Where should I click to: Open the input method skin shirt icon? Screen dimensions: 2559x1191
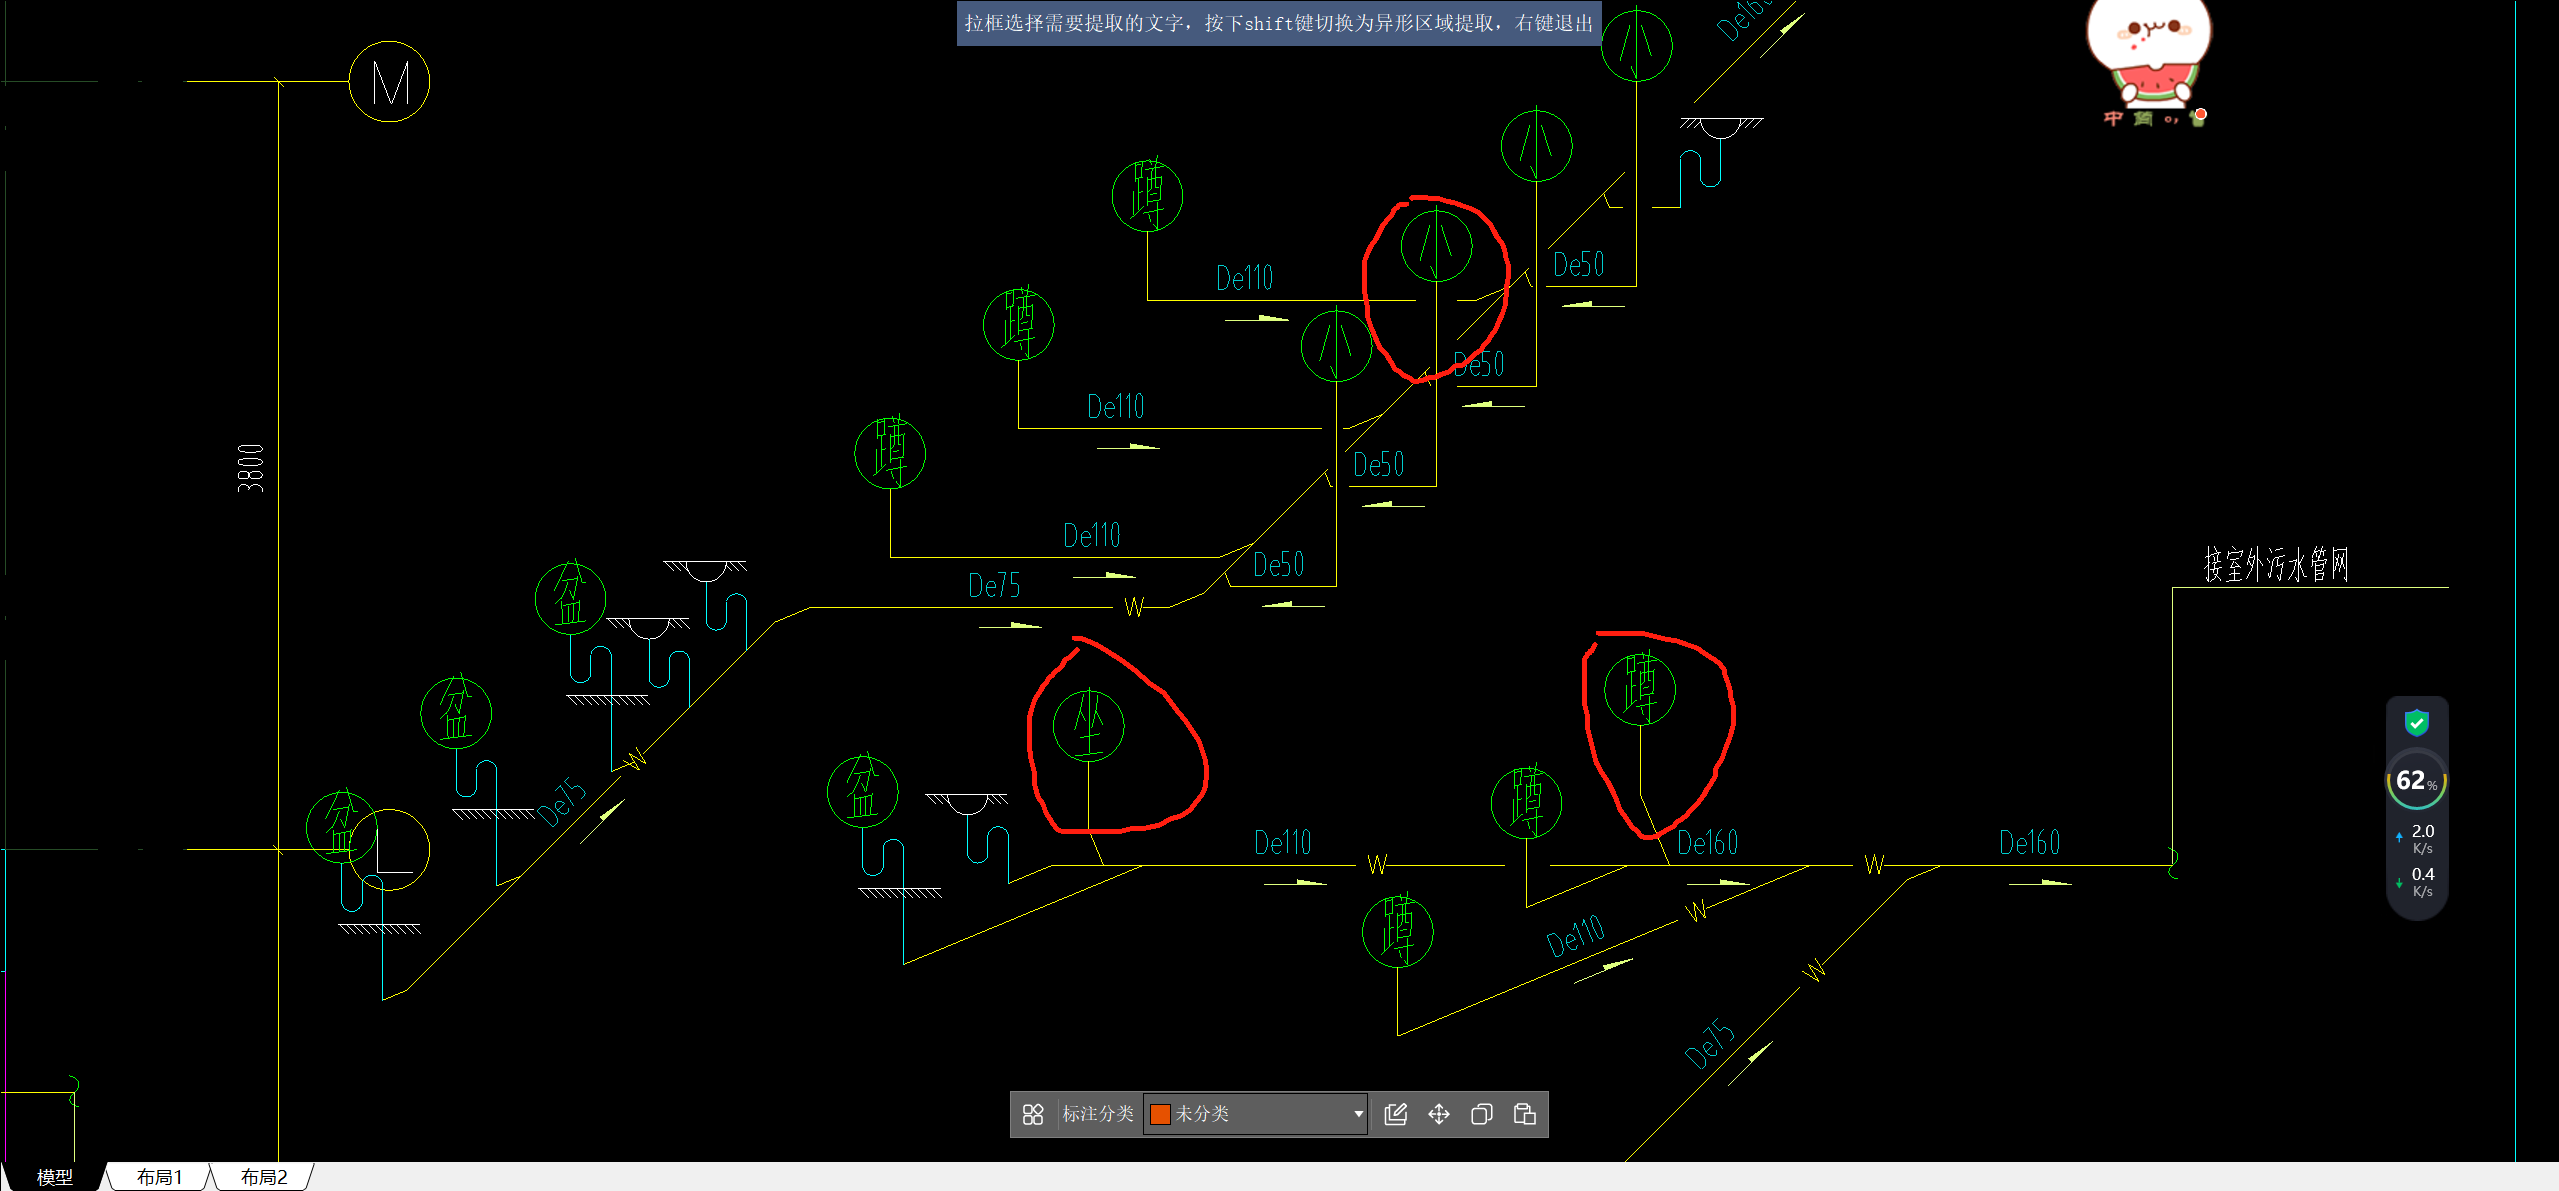tap(2198, 117)
